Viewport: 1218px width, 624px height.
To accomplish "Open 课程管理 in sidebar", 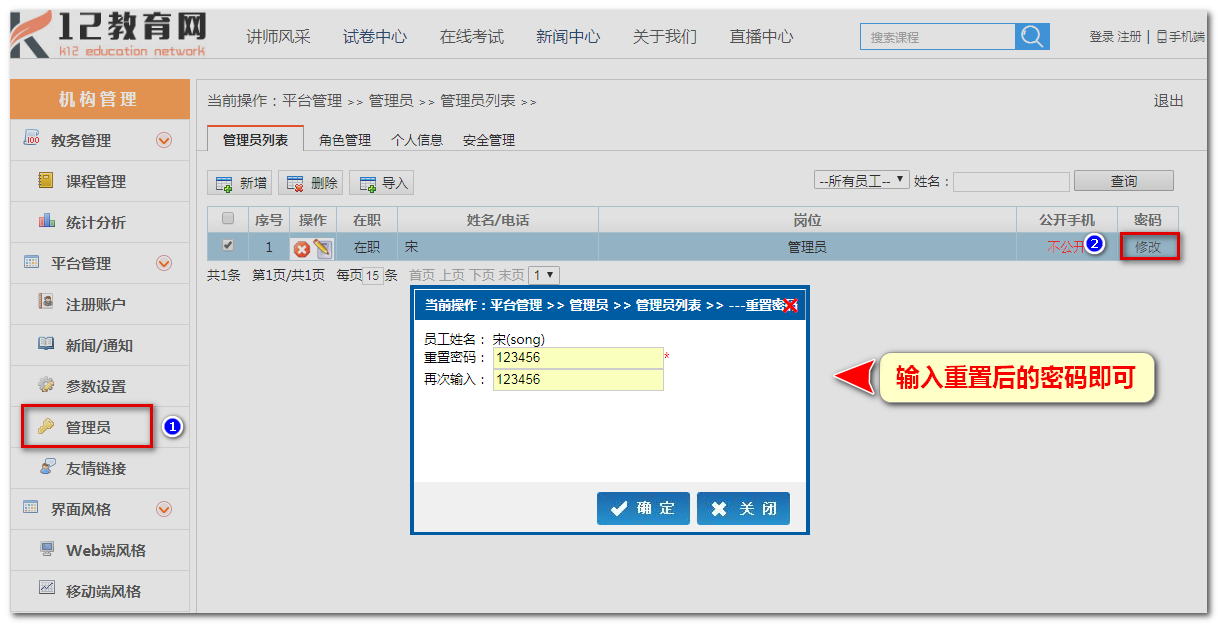I will 95,181.
